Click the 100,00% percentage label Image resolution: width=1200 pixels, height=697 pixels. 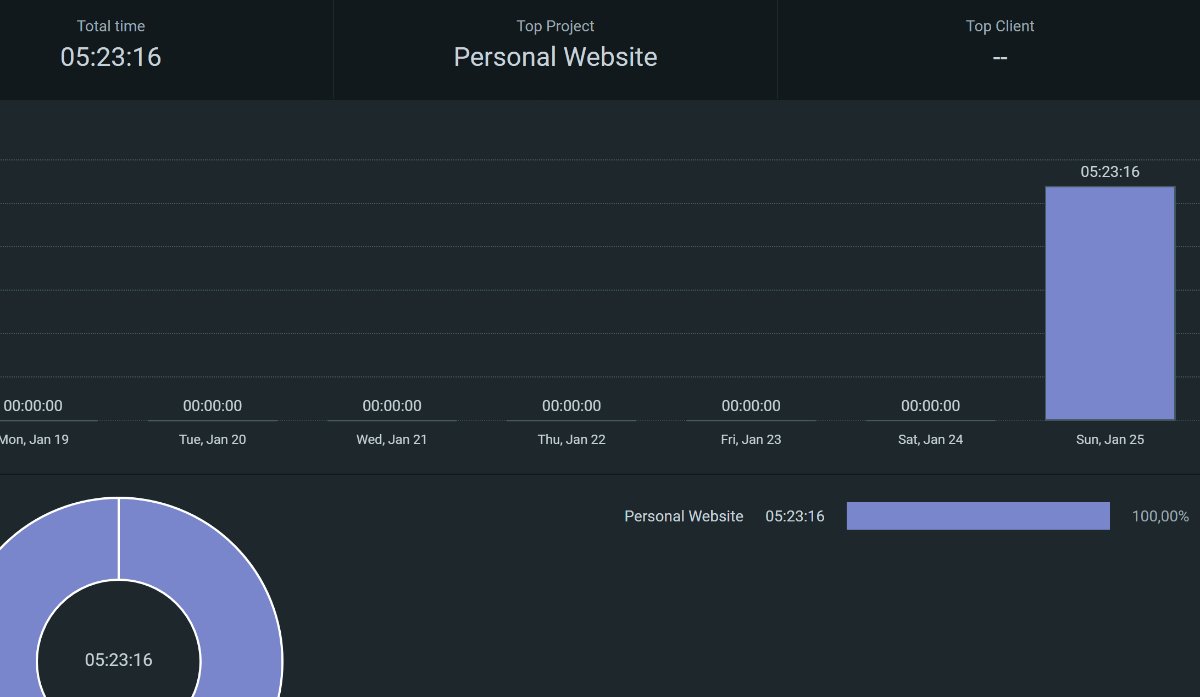(x=1160, y=517)
